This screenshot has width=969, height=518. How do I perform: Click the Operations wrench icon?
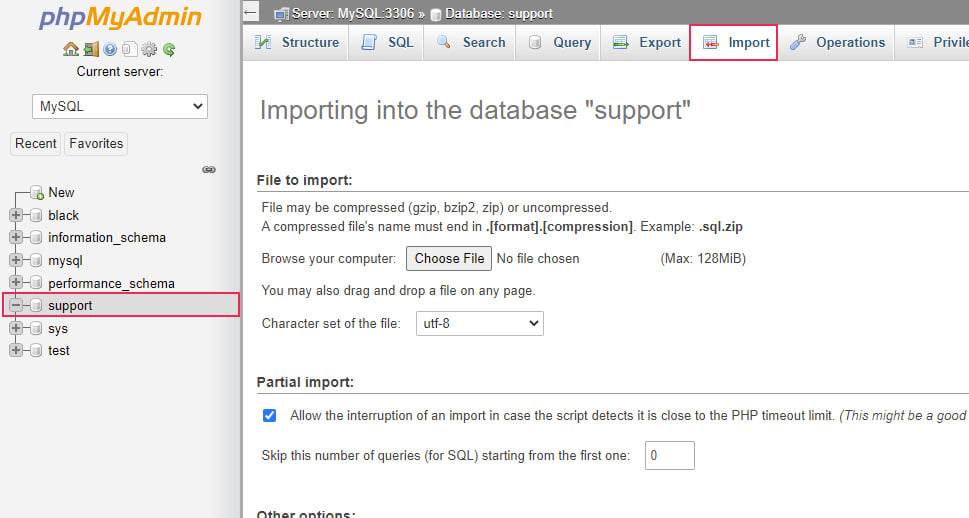click(x=798, y=42)
